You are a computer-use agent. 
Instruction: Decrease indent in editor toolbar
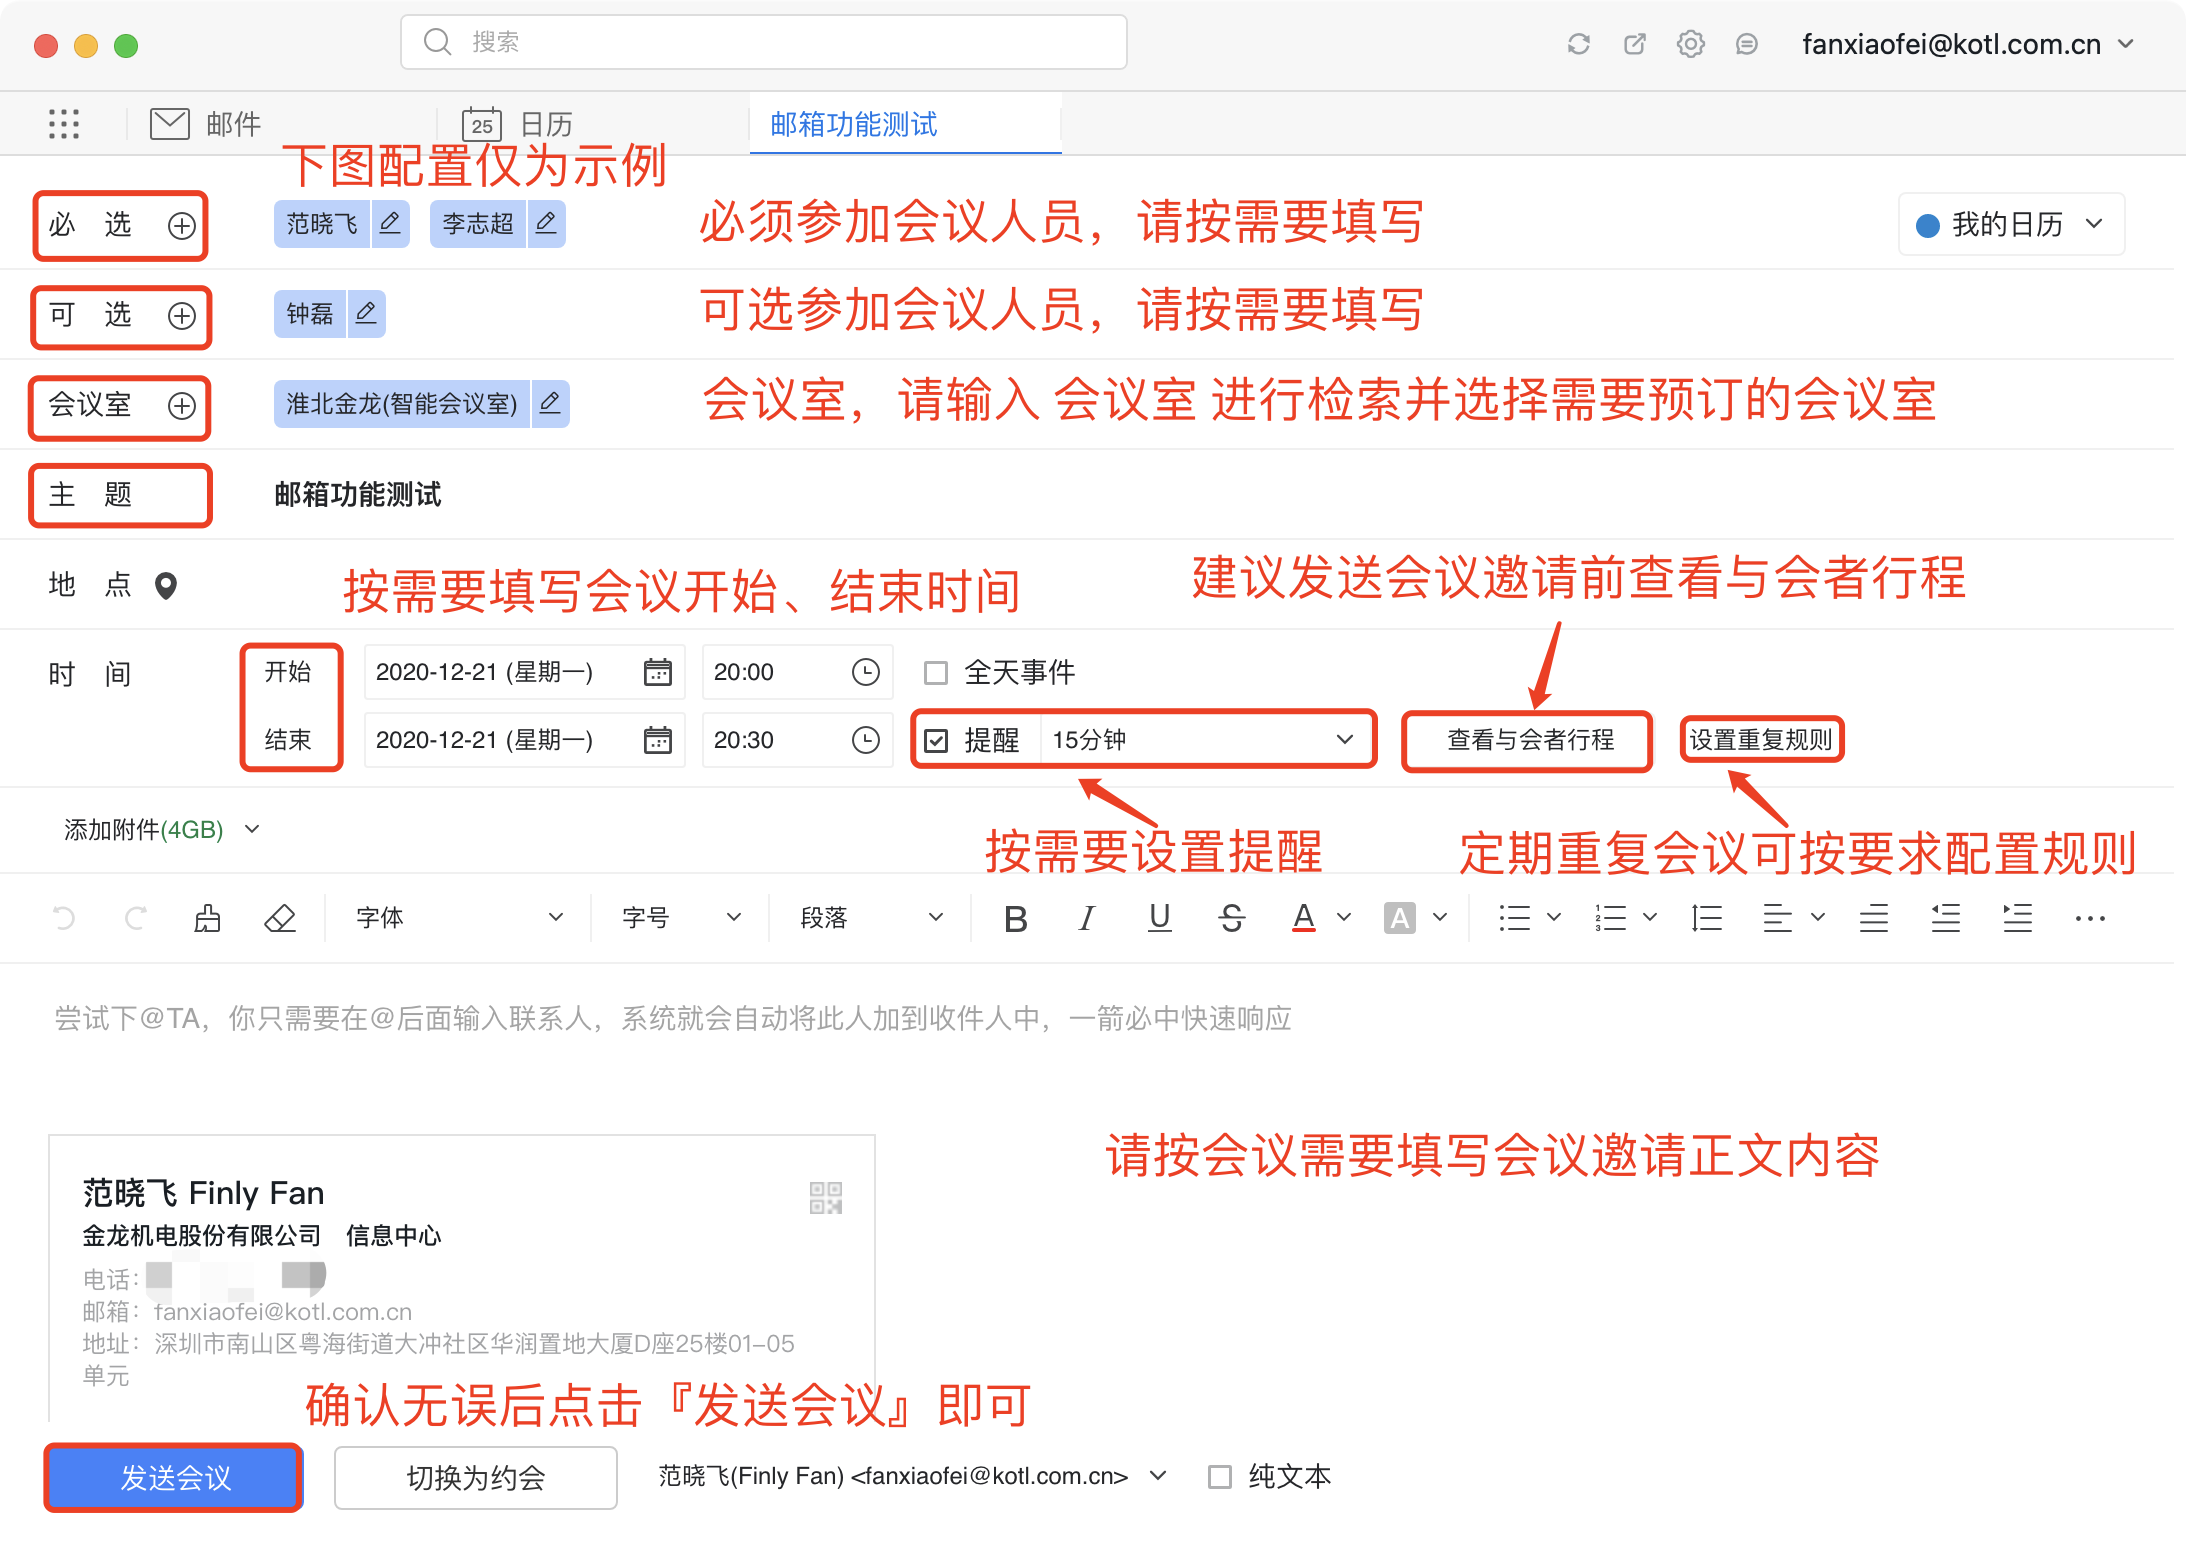point(1946,918)
